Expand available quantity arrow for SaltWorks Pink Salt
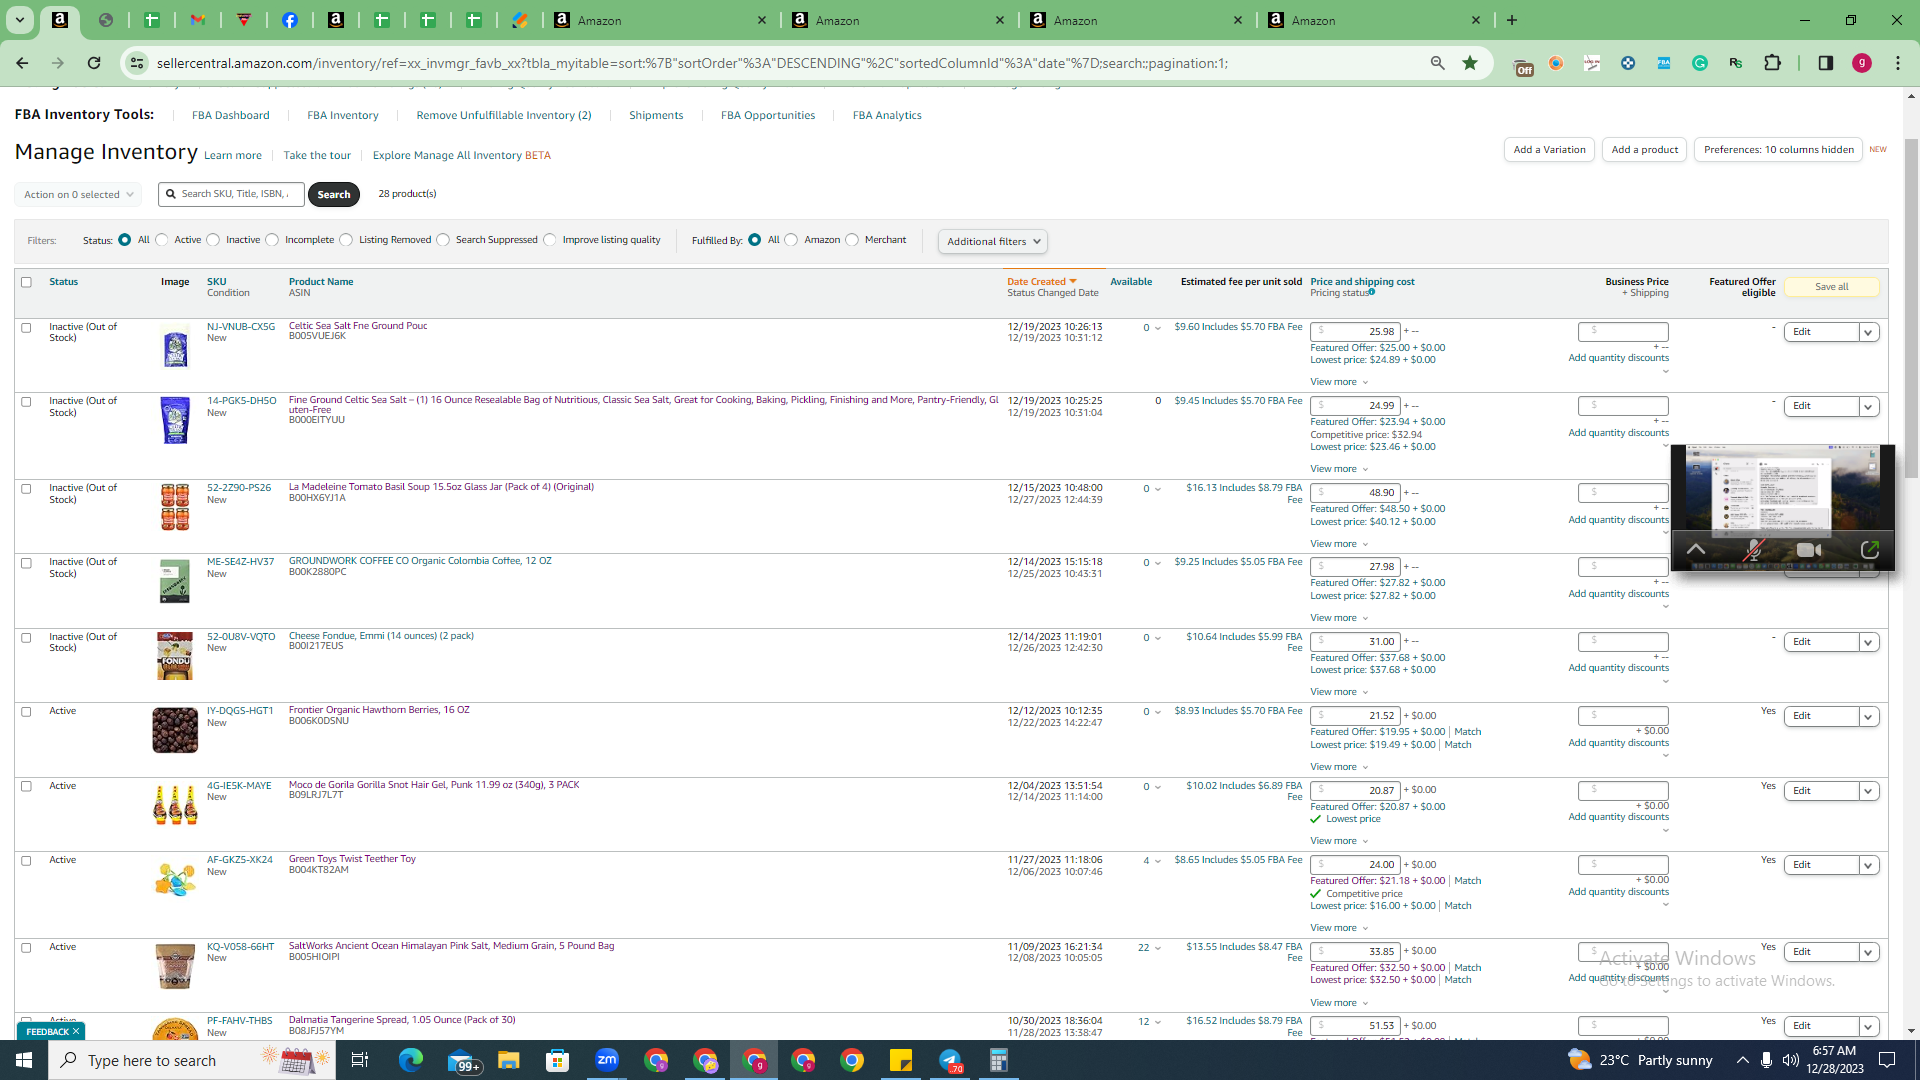Image resolution: width=1920 pixels, height=1080 pixels. (x=1158, y=948)
